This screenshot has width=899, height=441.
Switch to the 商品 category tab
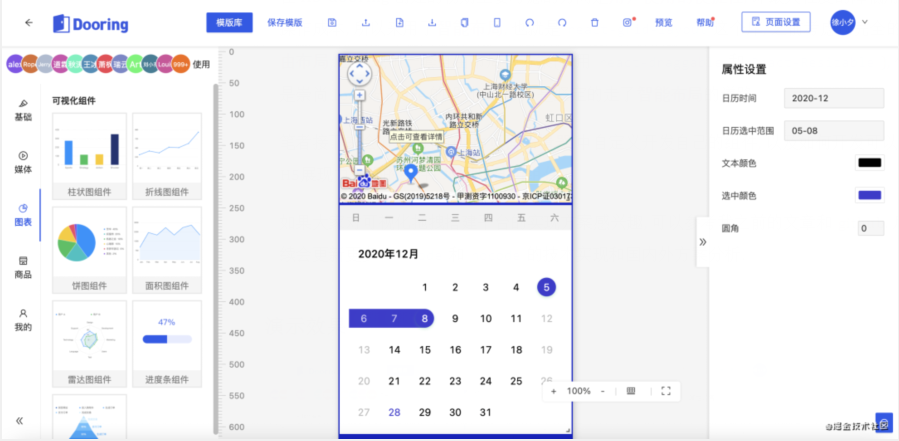[23, 267]
